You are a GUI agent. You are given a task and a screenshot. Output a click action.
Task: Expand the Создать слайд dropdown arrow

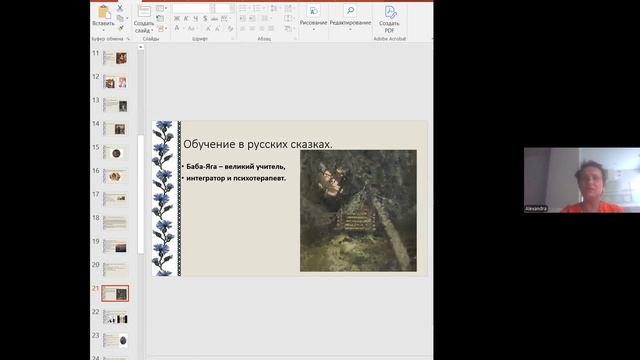[x=152, y=31]
